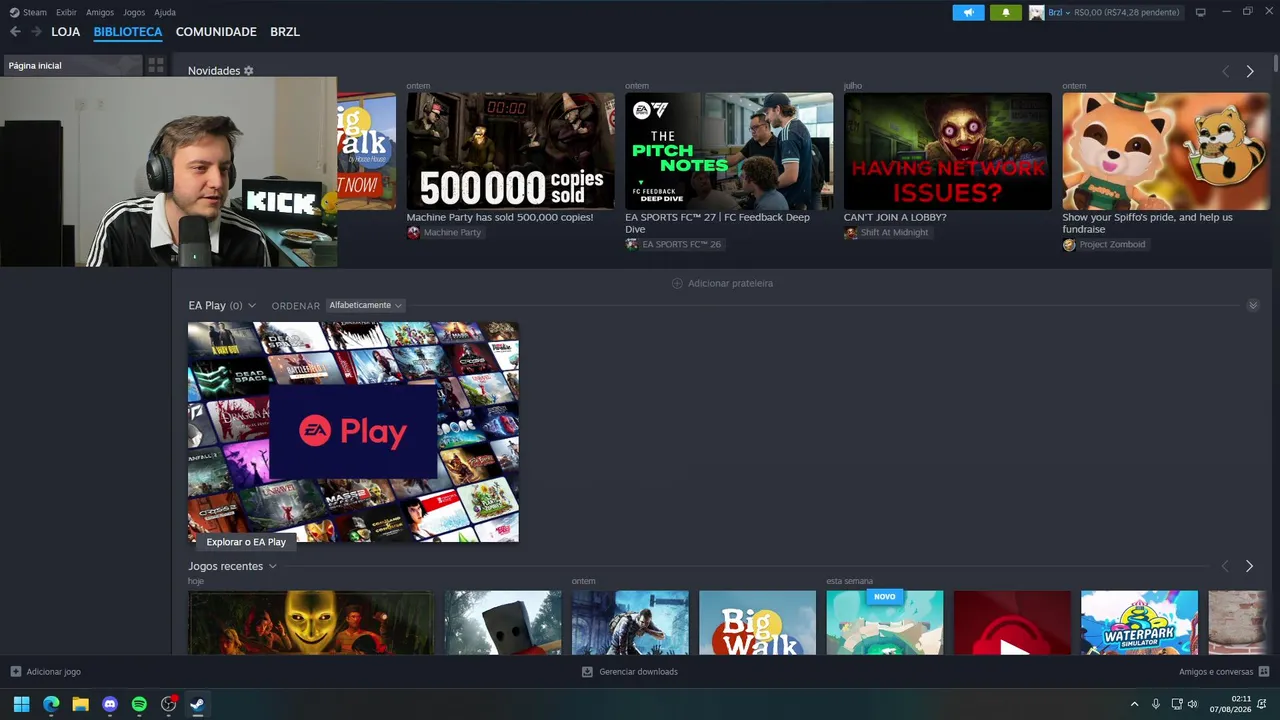The width and height of the screenshot is (1280, 720).
Task: Open the Jogos recentes shelf dropdown
Action: [x=272, y=566]
